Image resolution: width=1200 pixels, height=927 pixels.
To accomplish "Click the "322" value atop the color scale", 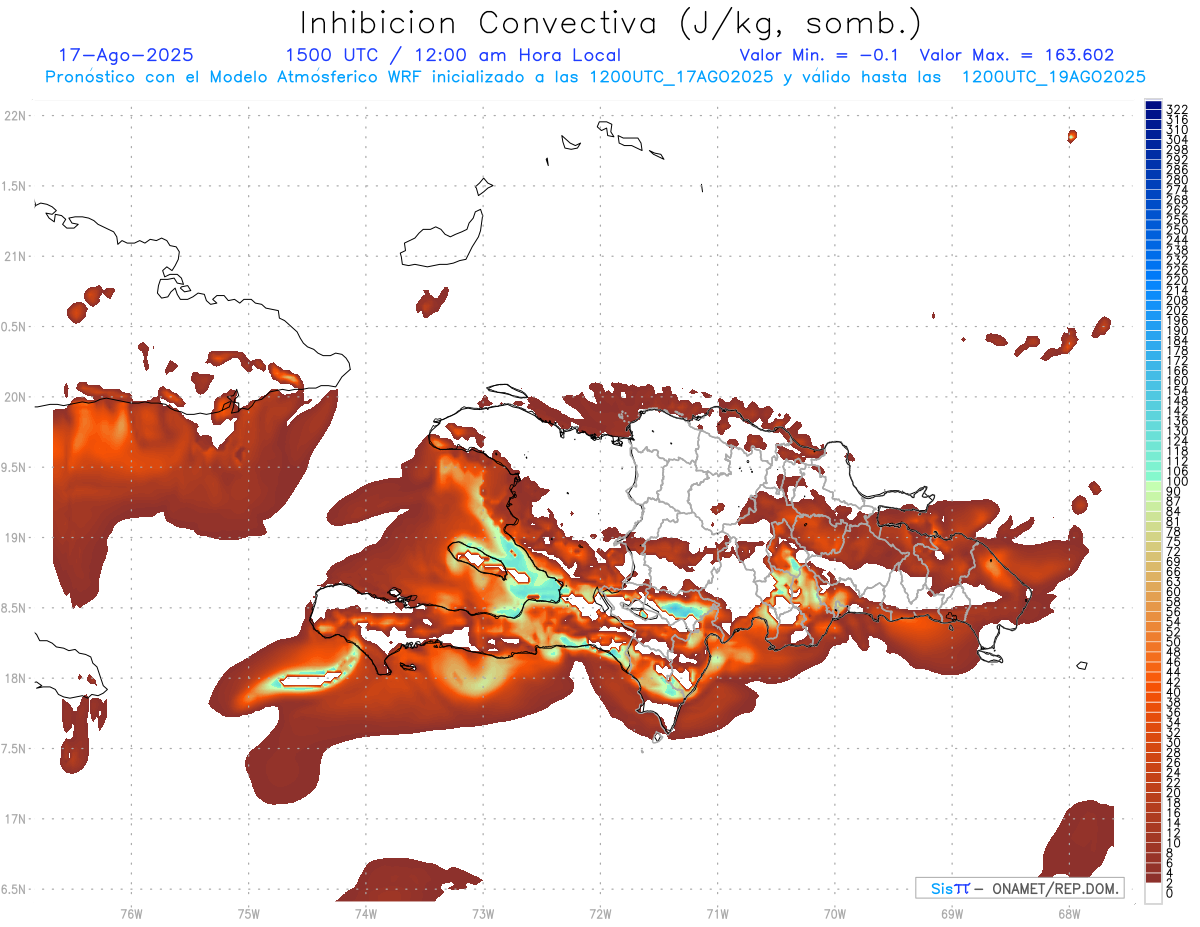I will point(1177,109).
